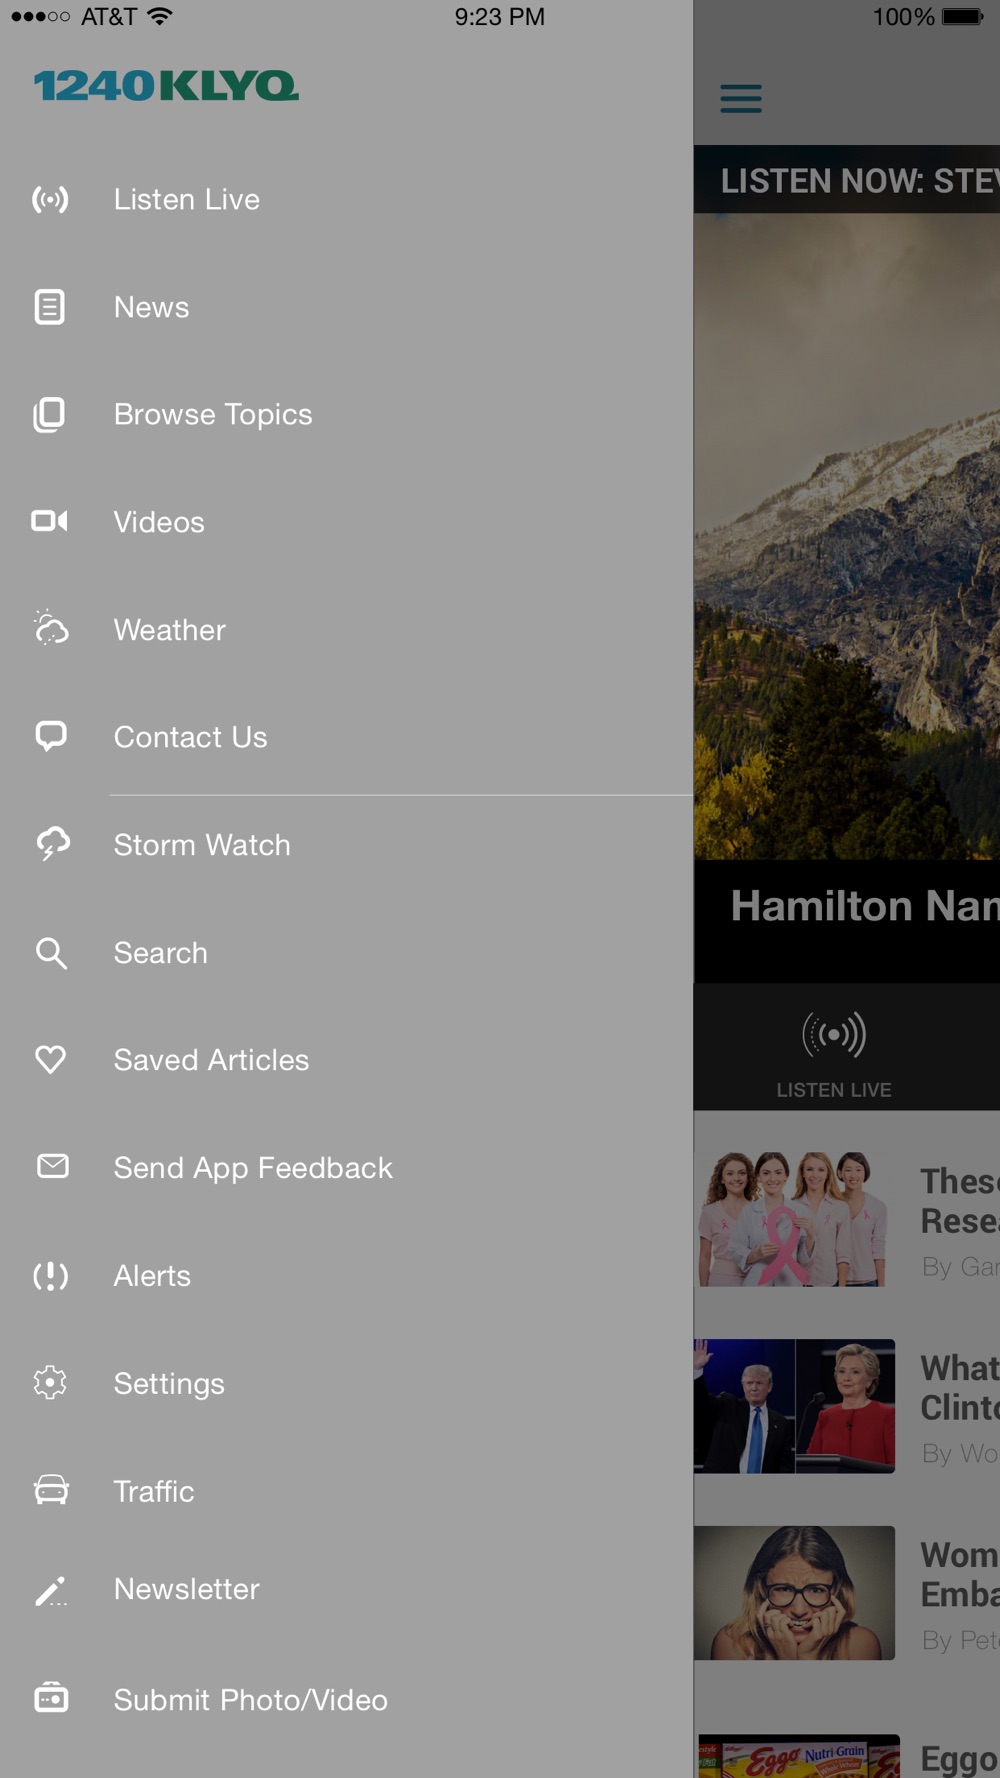Open Listen Live menu item
The height and width of the screenshot is (1778, 1000).
click(346, 199)
